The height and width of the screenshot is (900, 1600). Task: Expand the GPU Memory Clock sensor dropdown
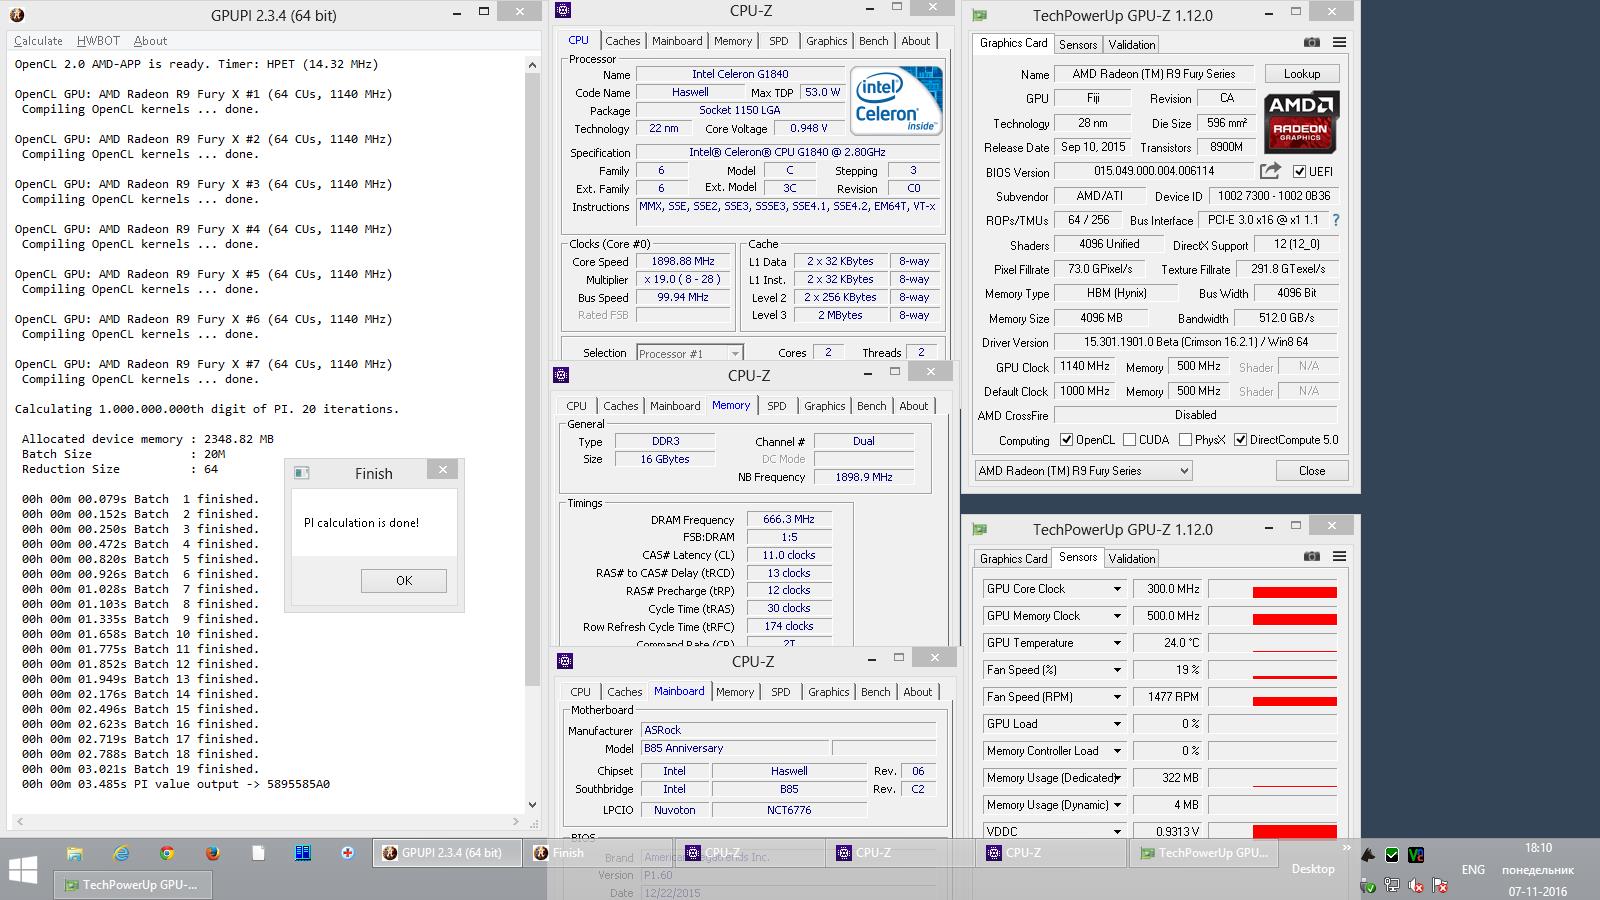pyautogui.click(x=1117, y=616)
